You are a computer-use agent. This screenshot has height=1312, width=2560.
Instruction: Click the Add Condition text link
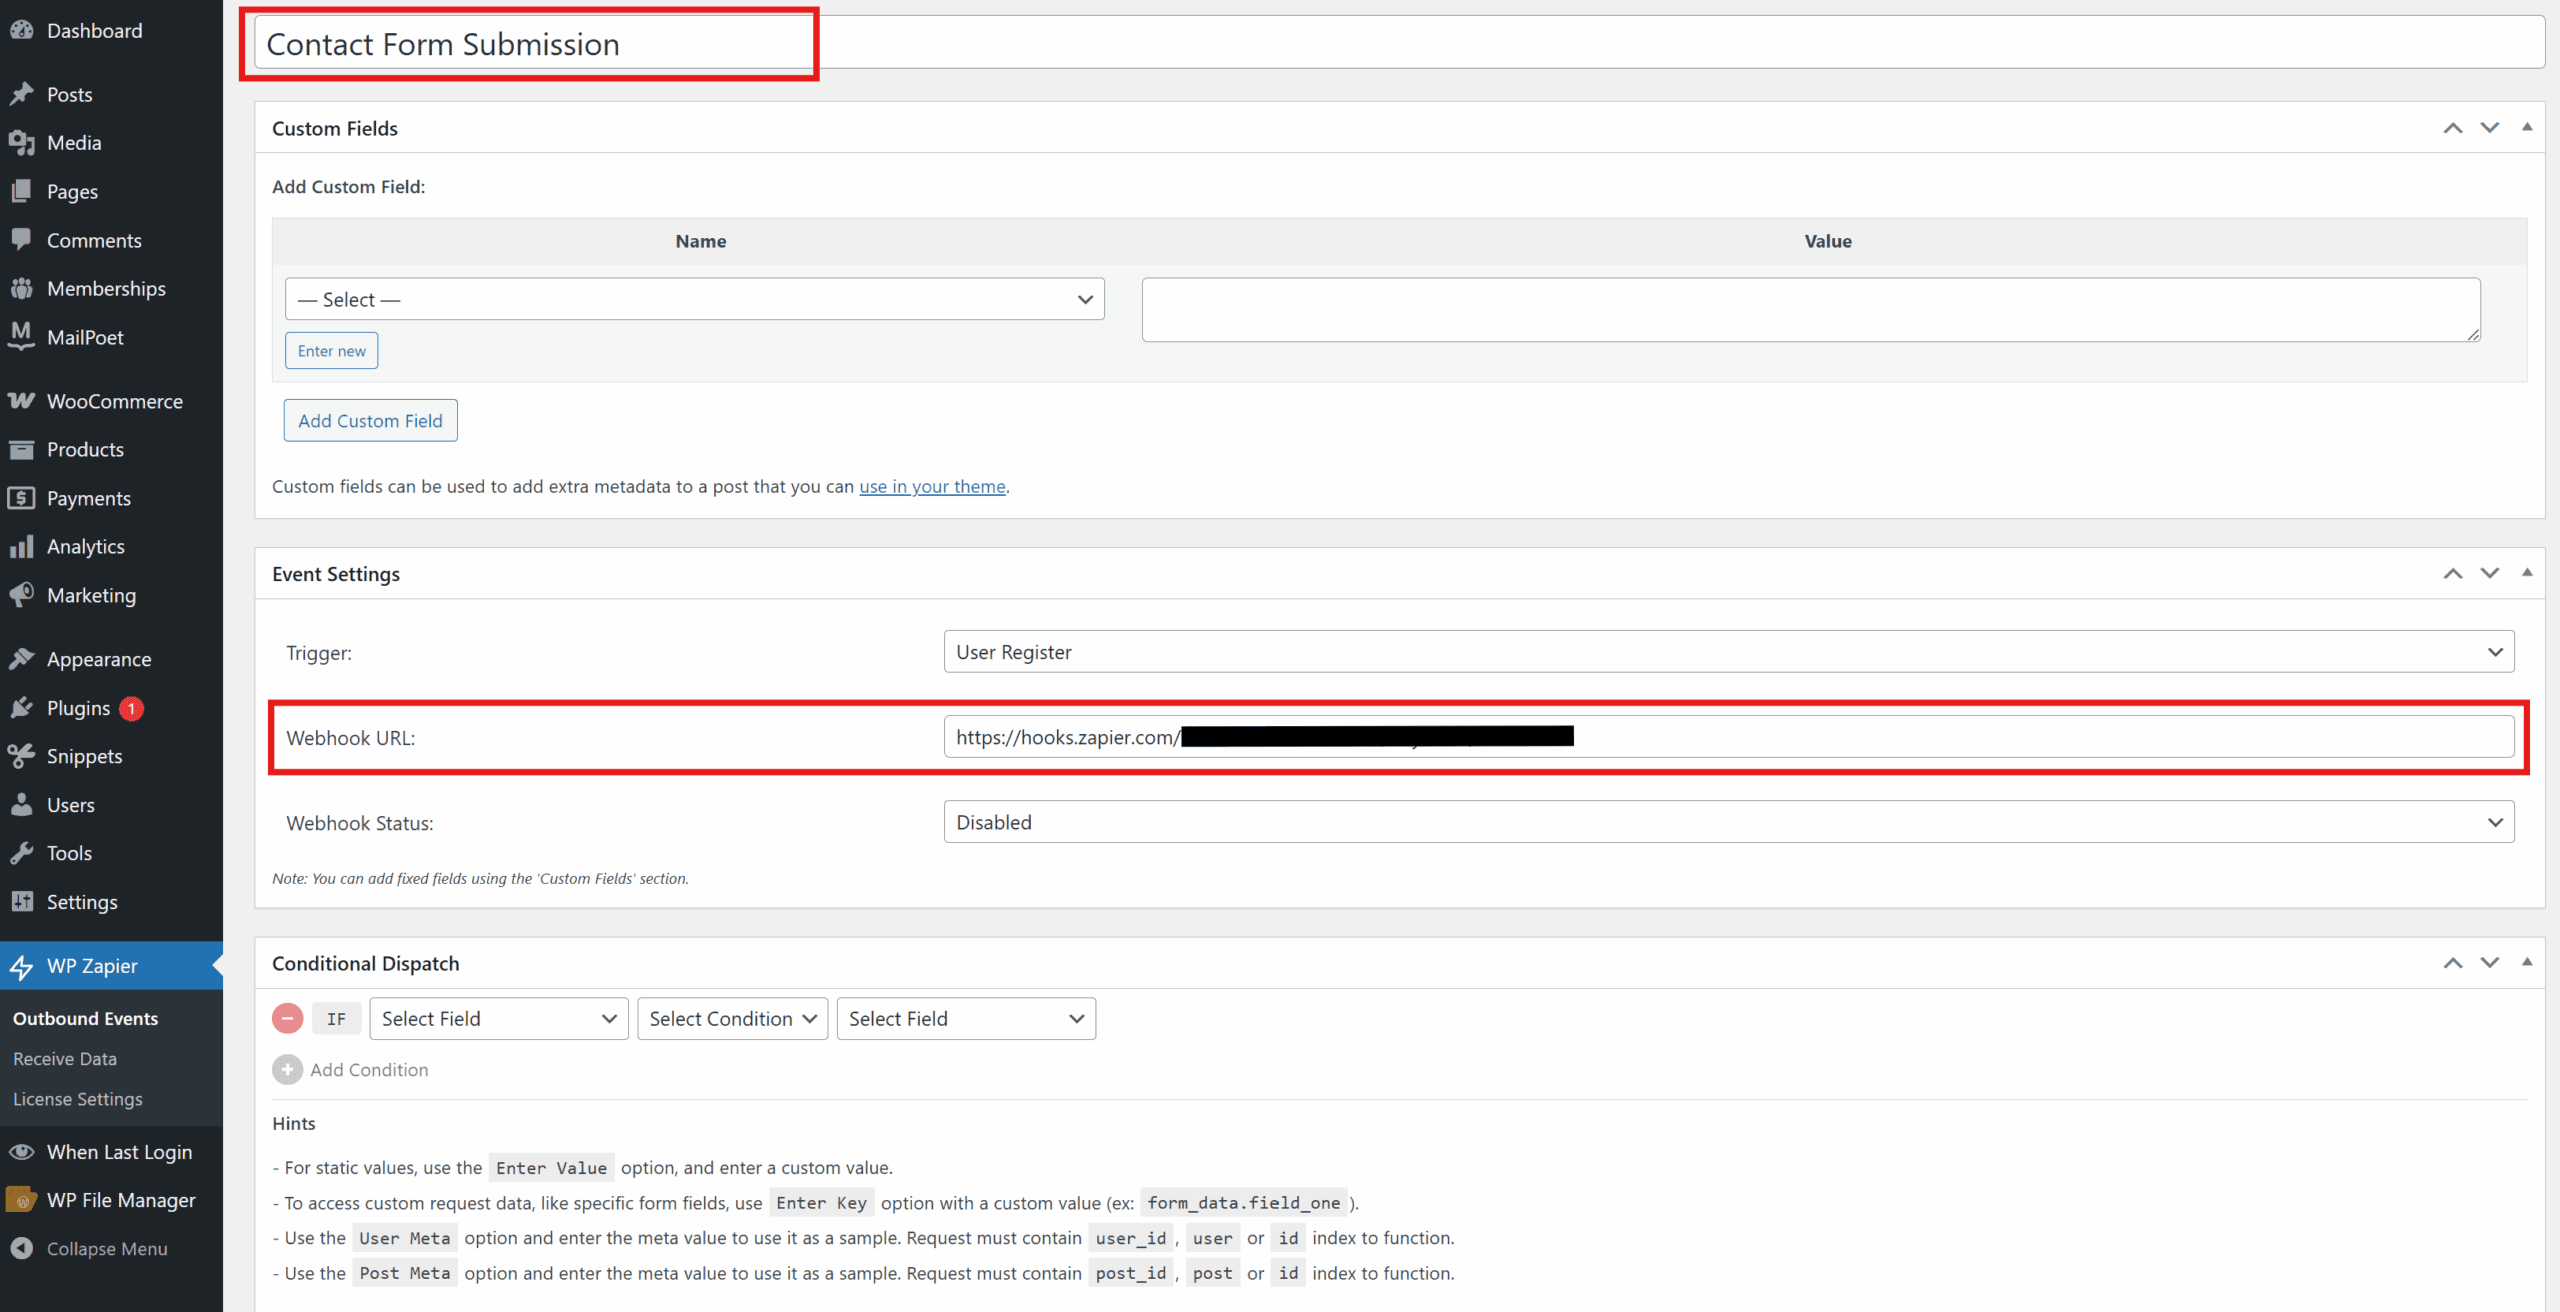click(x=369, y=1070)
